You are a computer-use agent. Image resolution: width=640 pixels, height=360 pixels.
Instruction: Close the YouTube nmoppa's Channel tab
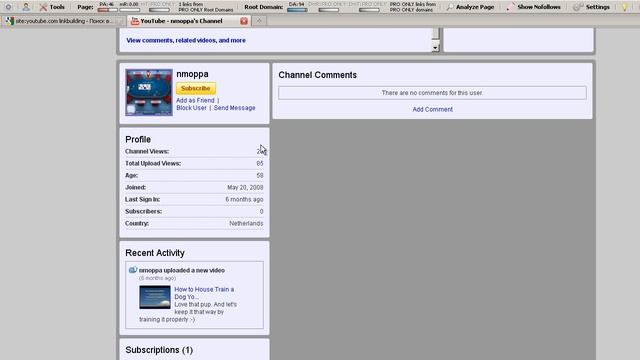[x=244, y=21]
